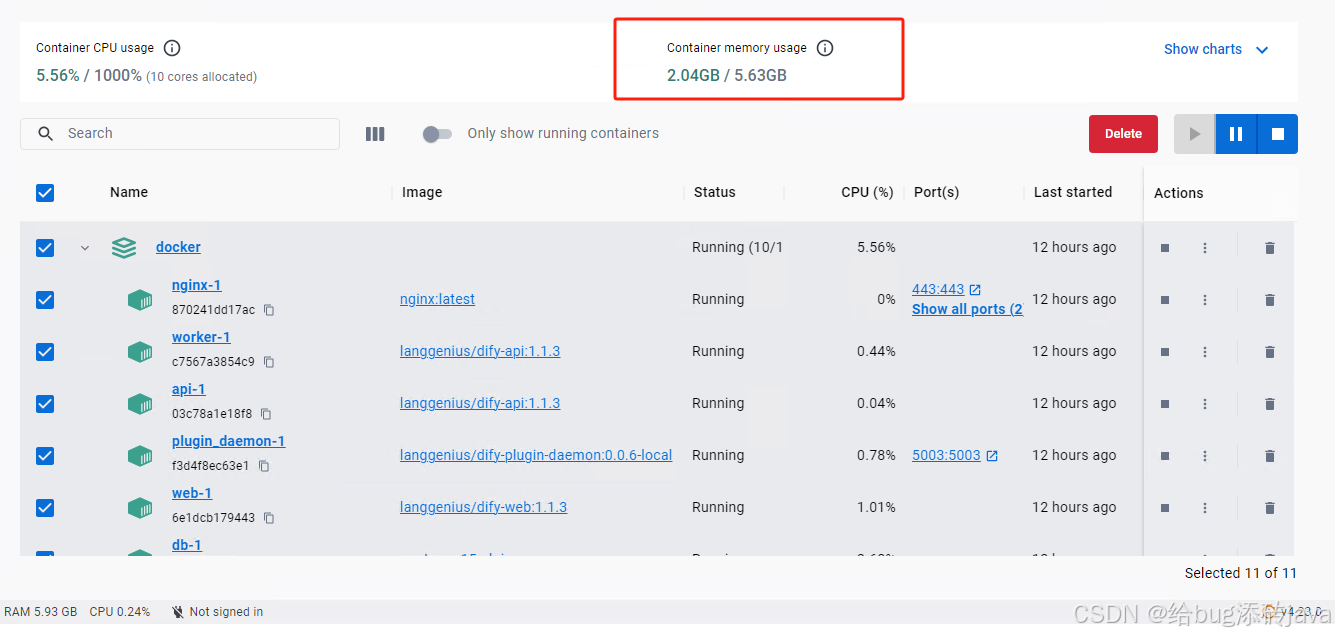Image resolution: width=1335 pixels, height=636 pixels.
Task: Copy nginx-1 container ID 870241dd17ac
Action: click(x=269, y=310)
